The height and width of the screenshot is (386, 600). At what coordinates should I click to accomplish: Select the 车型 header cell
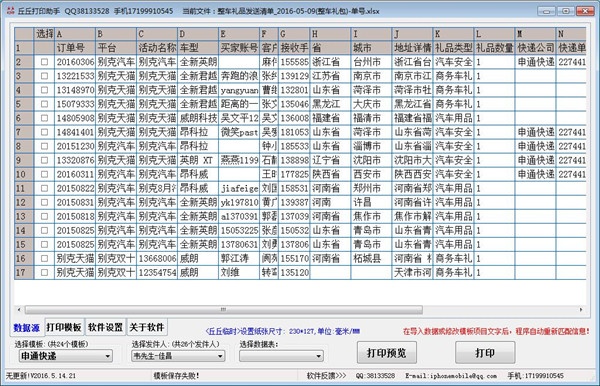click(x=198, y=48)
